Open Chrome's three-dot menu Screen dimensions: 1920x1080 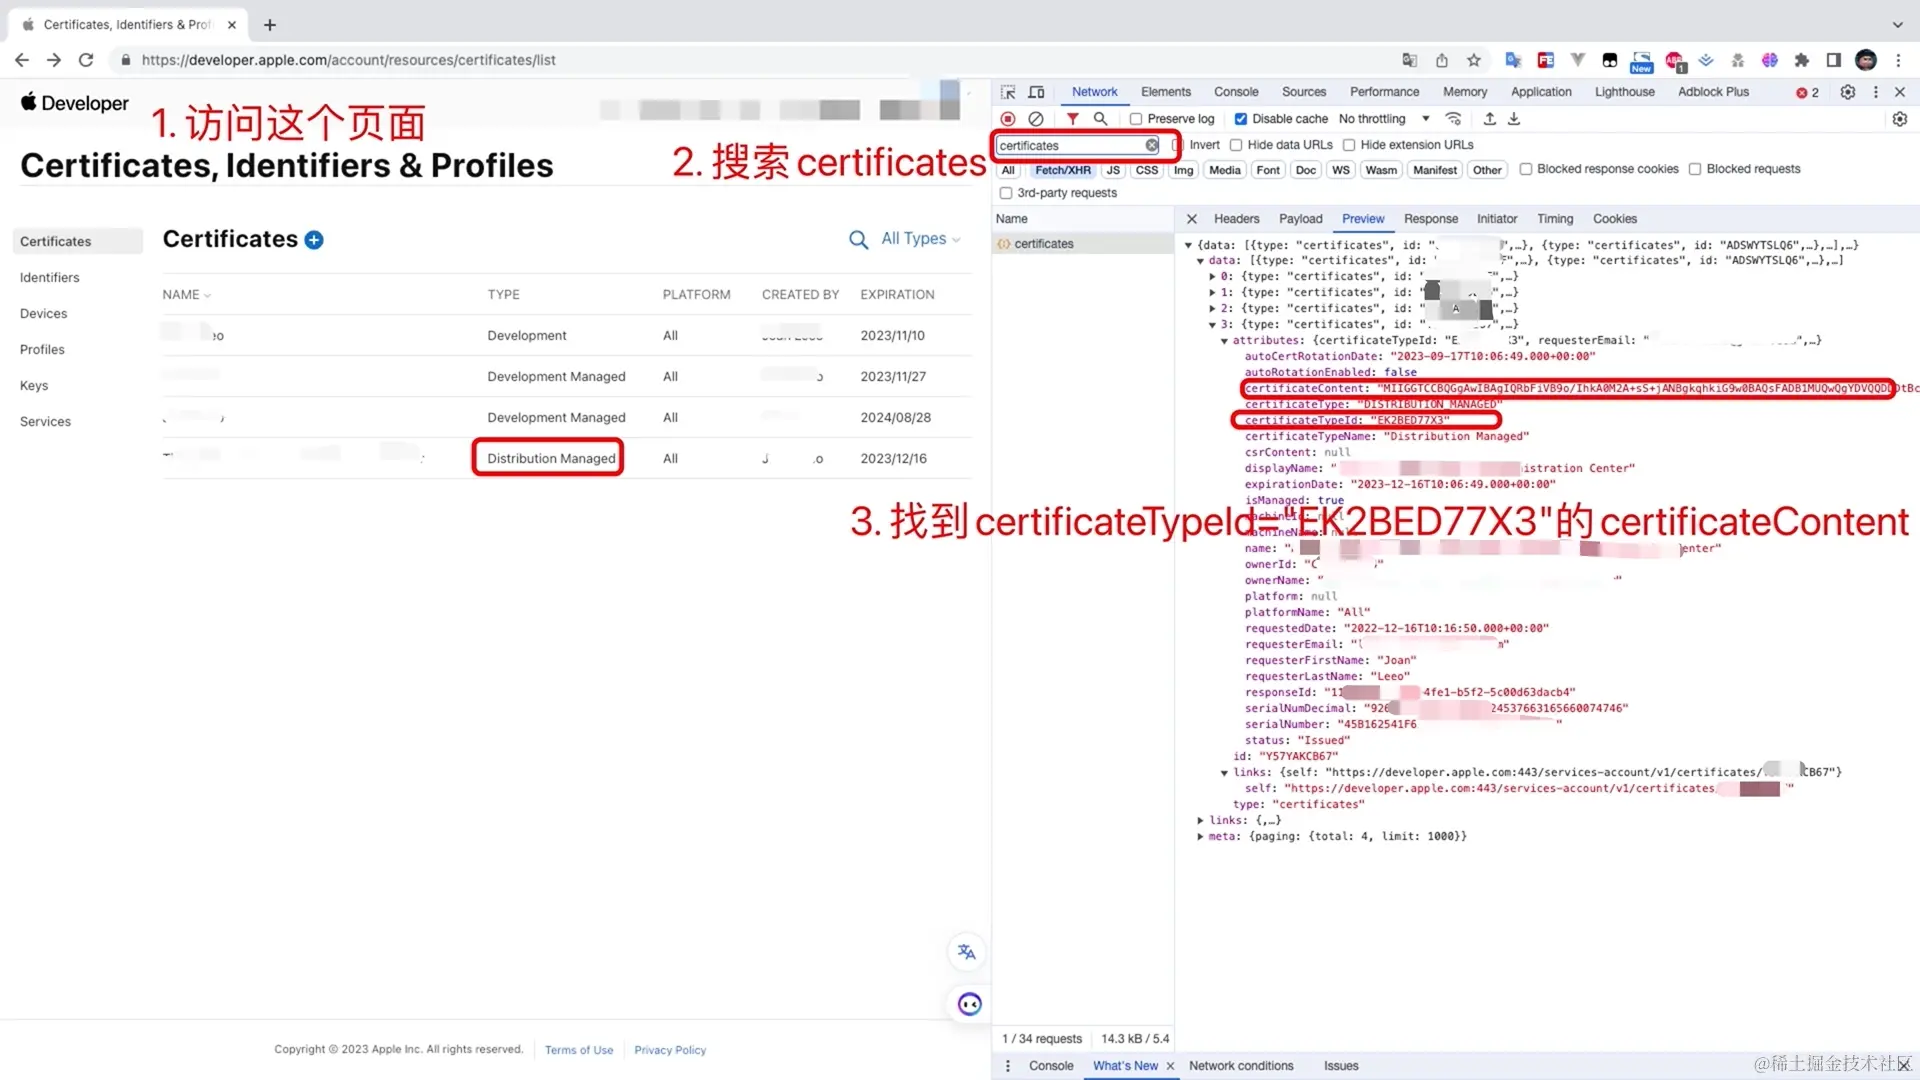(1898, 60)
